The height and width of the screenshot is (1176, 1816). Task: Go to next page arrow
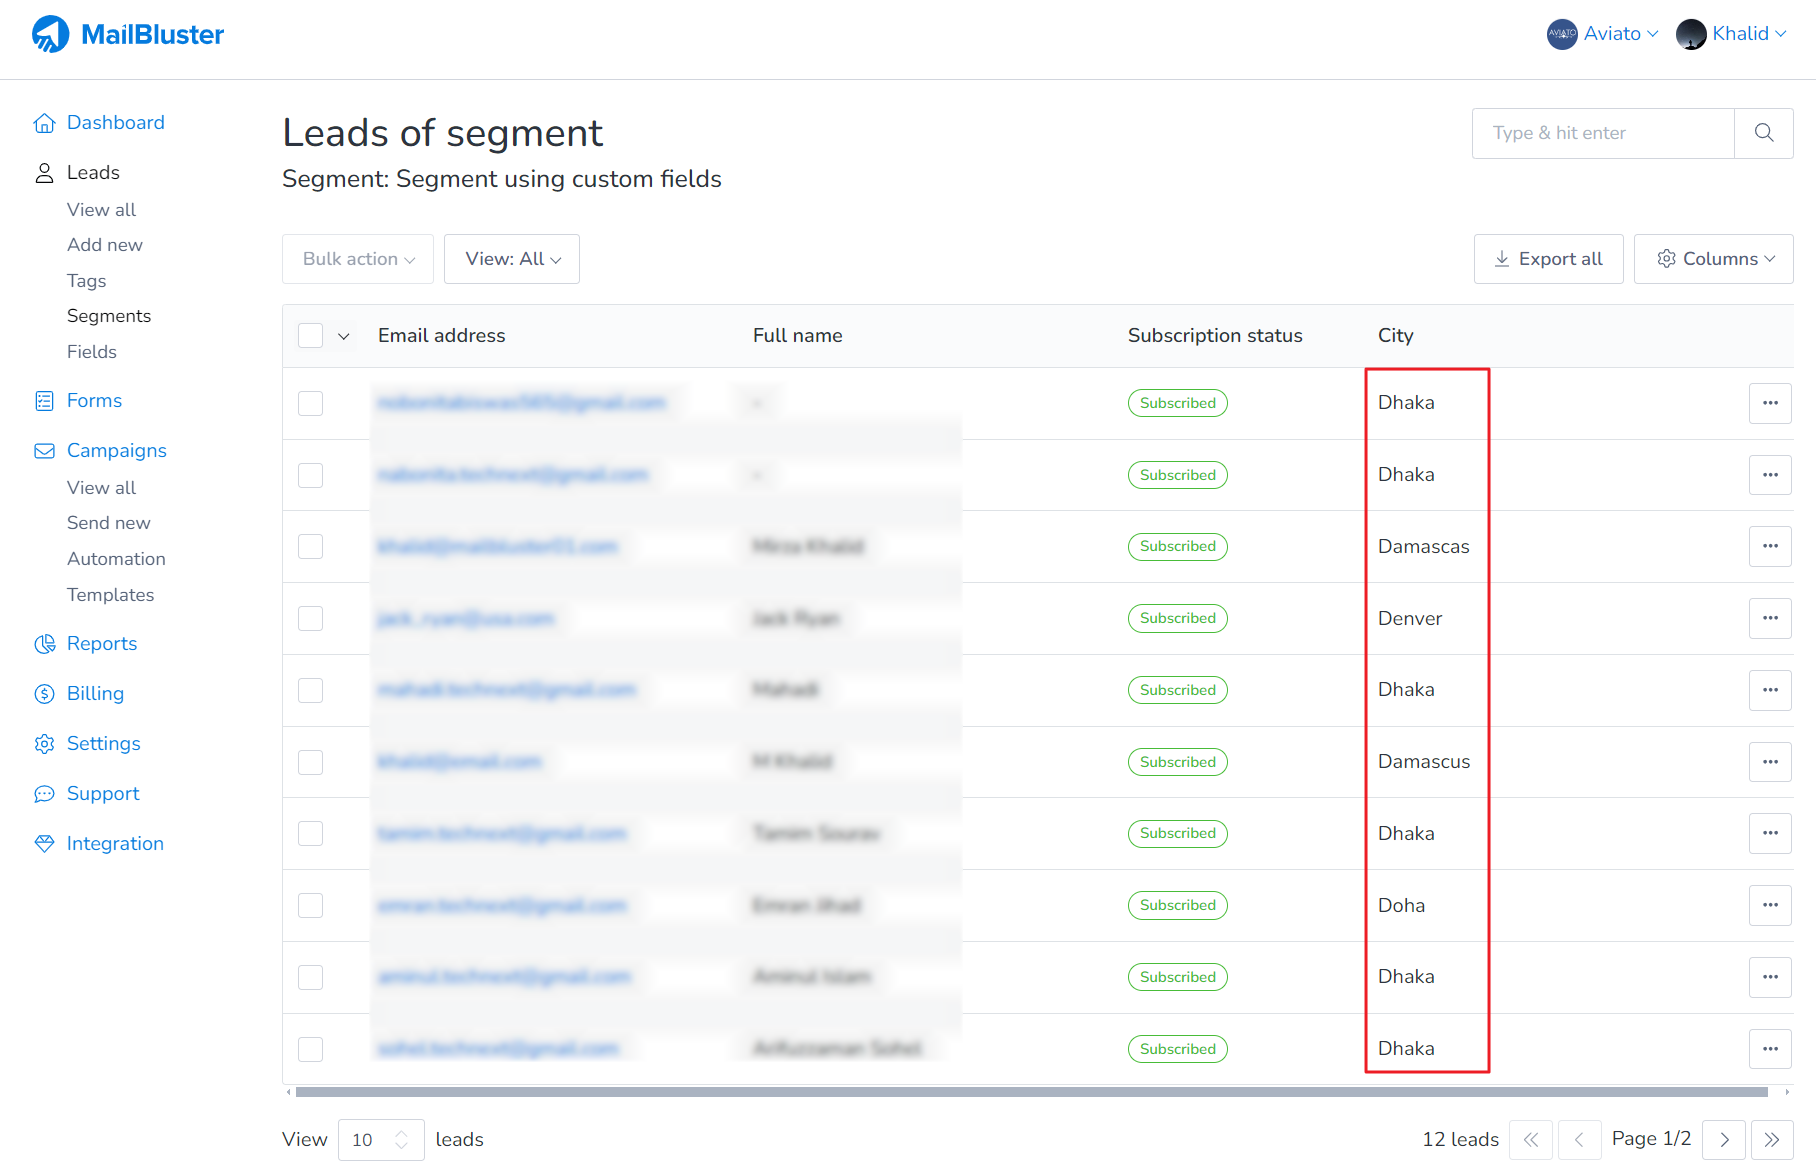[1724, 1140]
